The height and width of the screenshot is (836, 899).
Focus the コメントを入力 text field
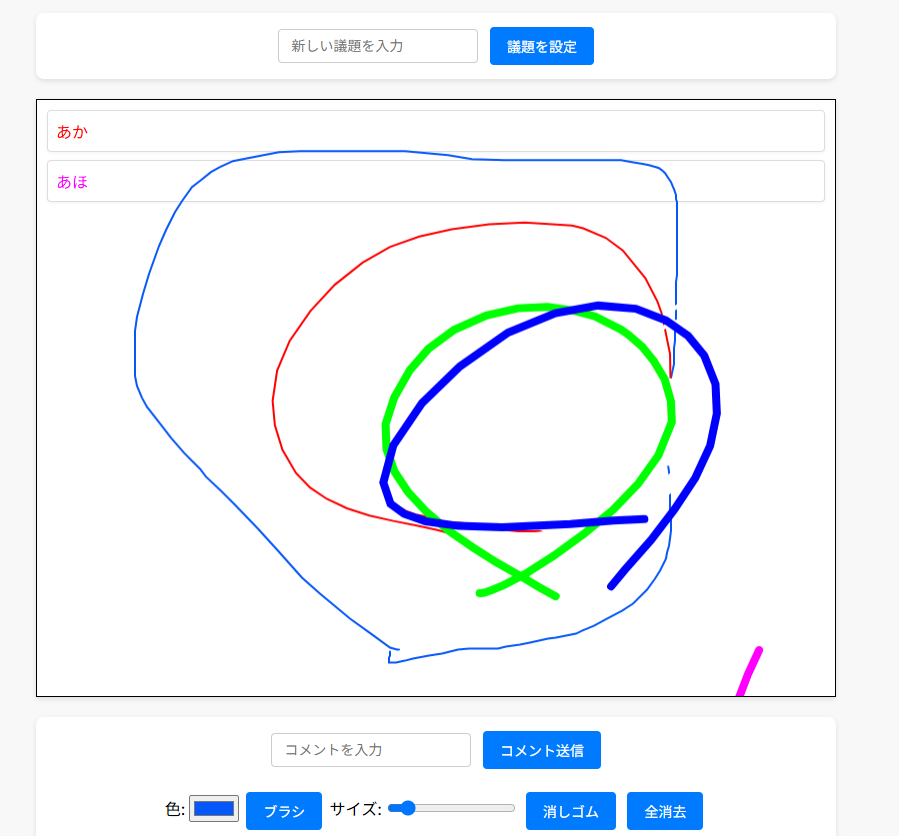(371, 750)
